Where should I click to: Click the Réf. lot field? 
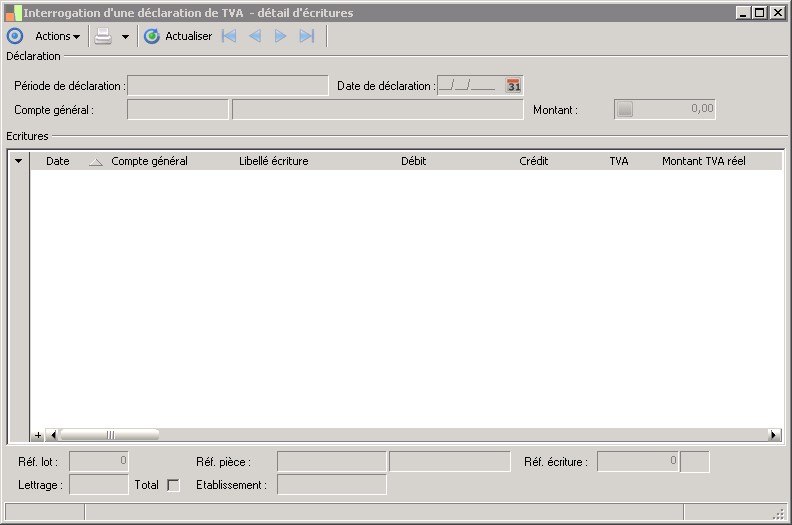98,461
